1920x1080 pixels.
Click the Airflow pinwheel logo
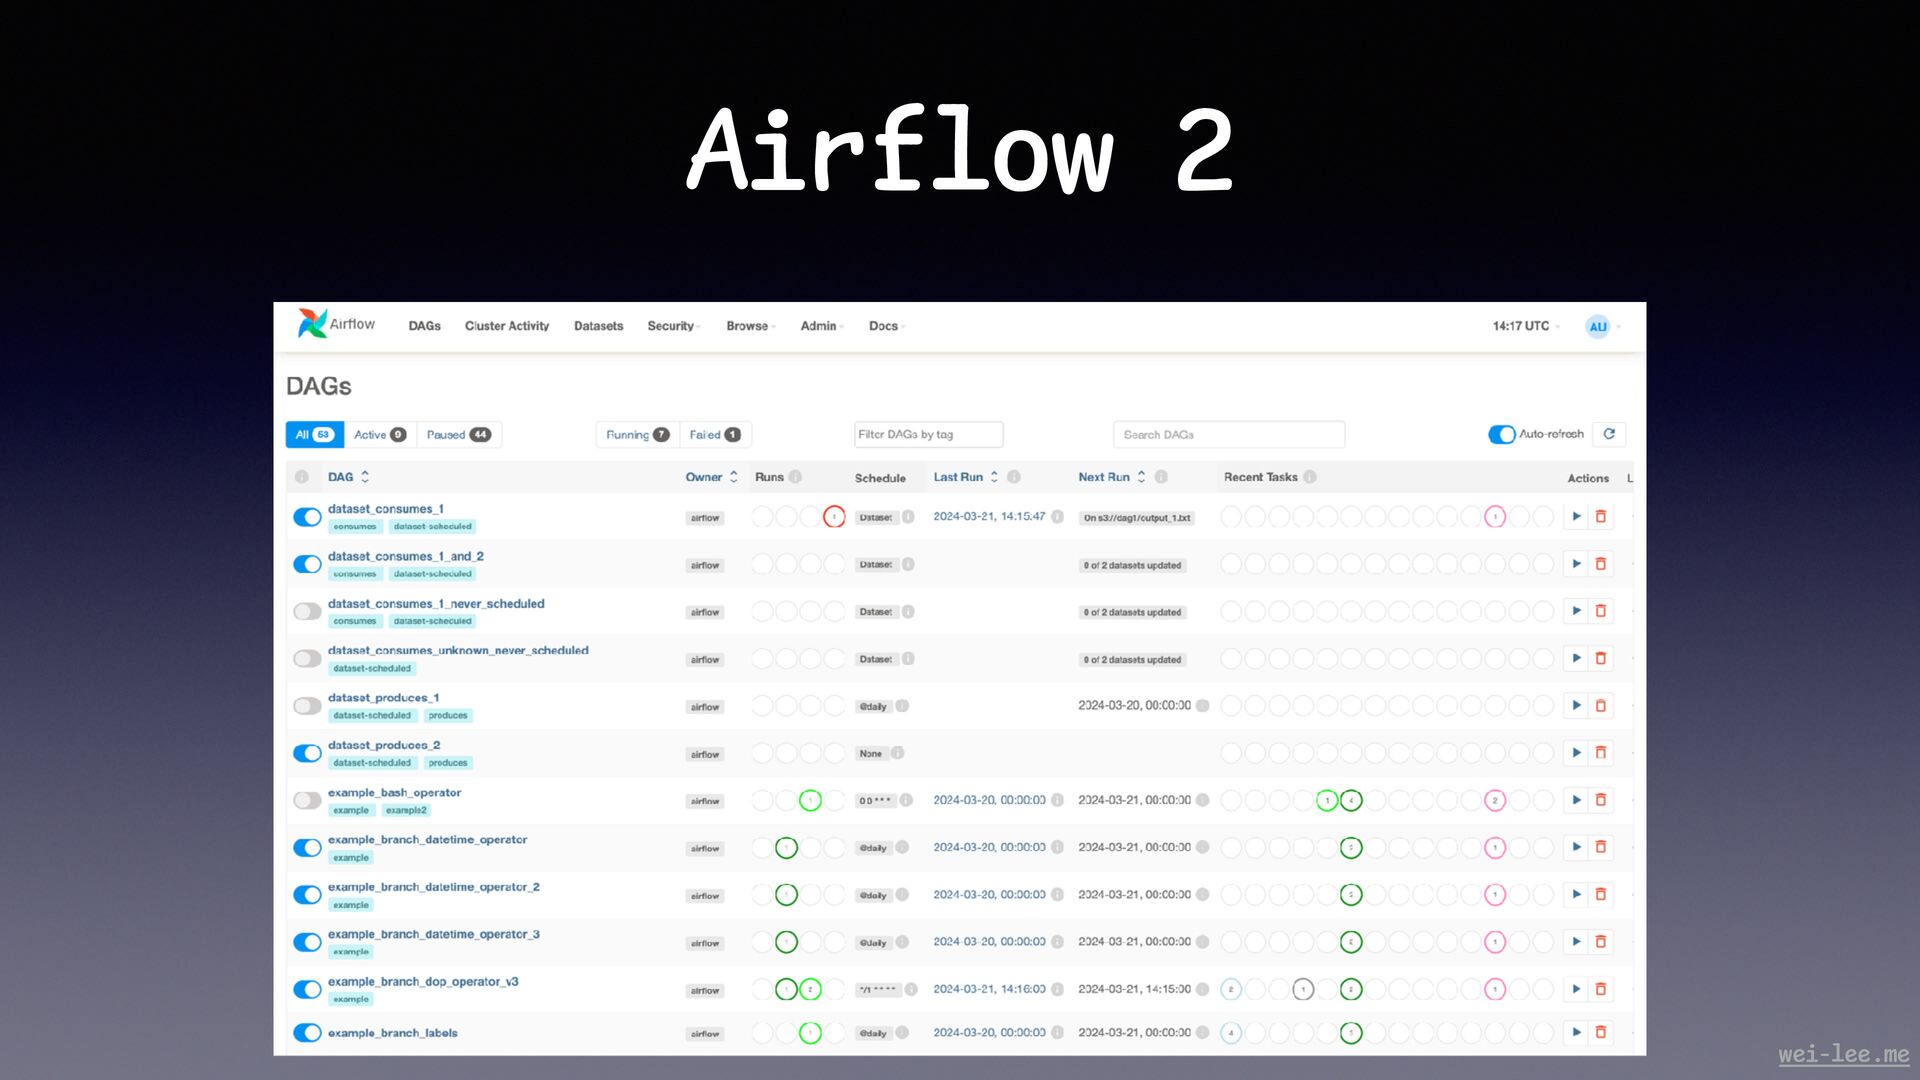pyautogui.click(x=312, y=324)
